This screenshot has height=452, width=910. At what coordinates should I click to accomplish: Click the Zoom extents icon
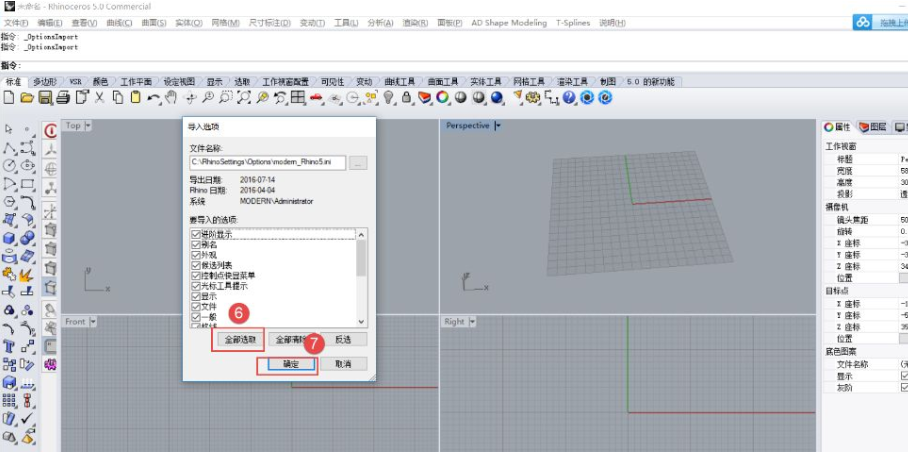pos(244,97)
